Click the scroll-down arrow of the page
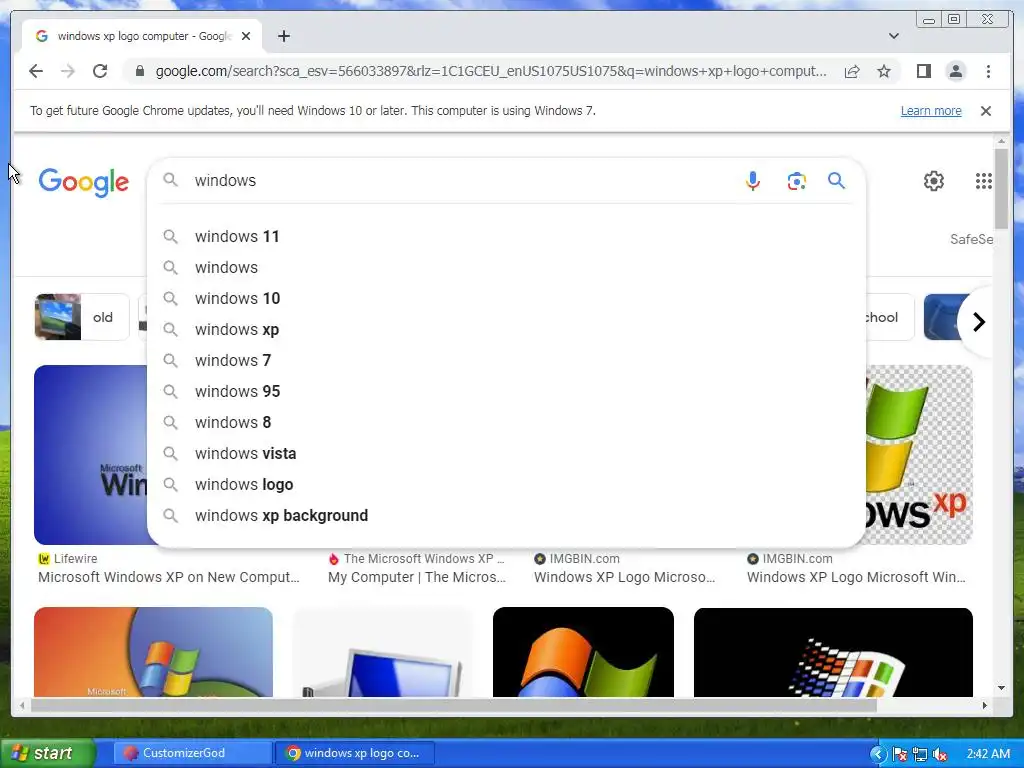Screen dimensions: 1024x768 coord(1001,688)
